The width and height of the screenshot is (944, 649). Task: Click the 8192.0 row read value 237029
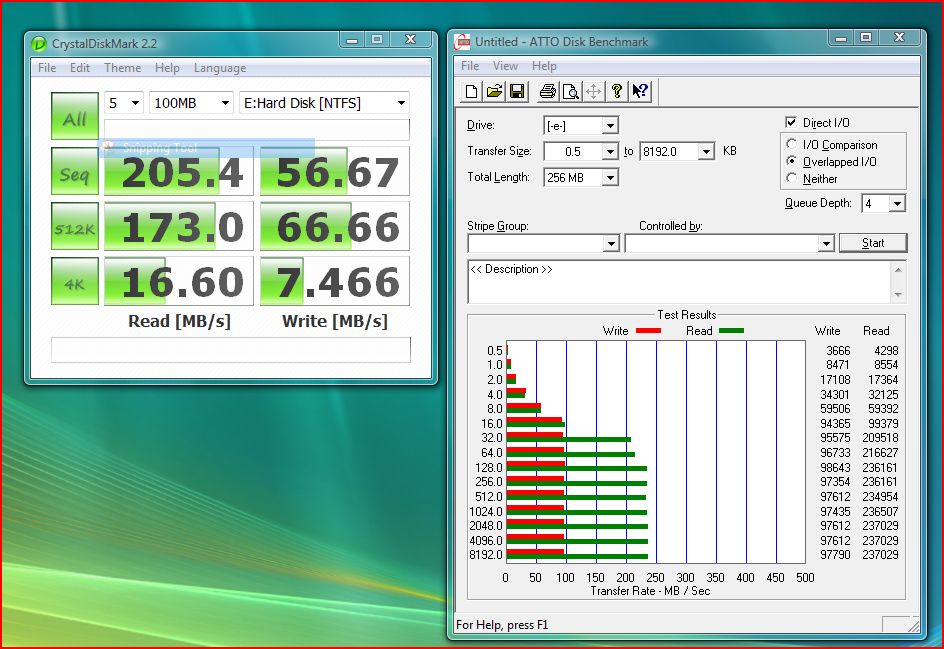[x=880, y=554]
